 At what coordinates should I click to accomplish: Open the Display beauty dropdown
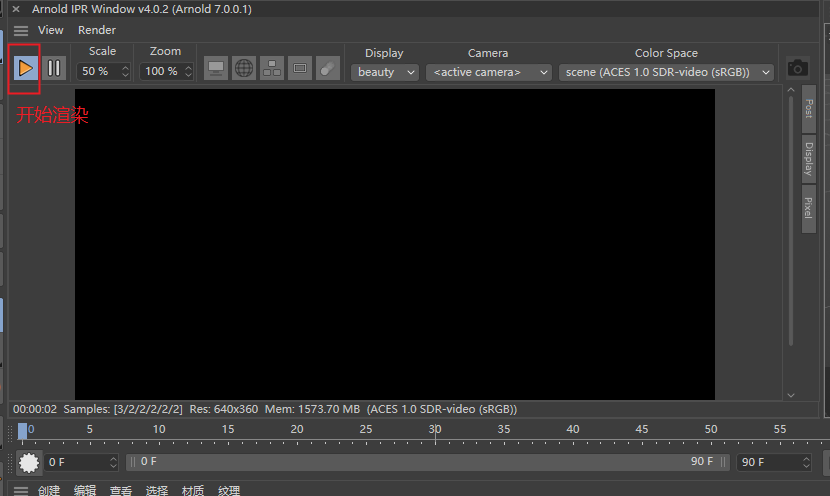pos(385,72)
